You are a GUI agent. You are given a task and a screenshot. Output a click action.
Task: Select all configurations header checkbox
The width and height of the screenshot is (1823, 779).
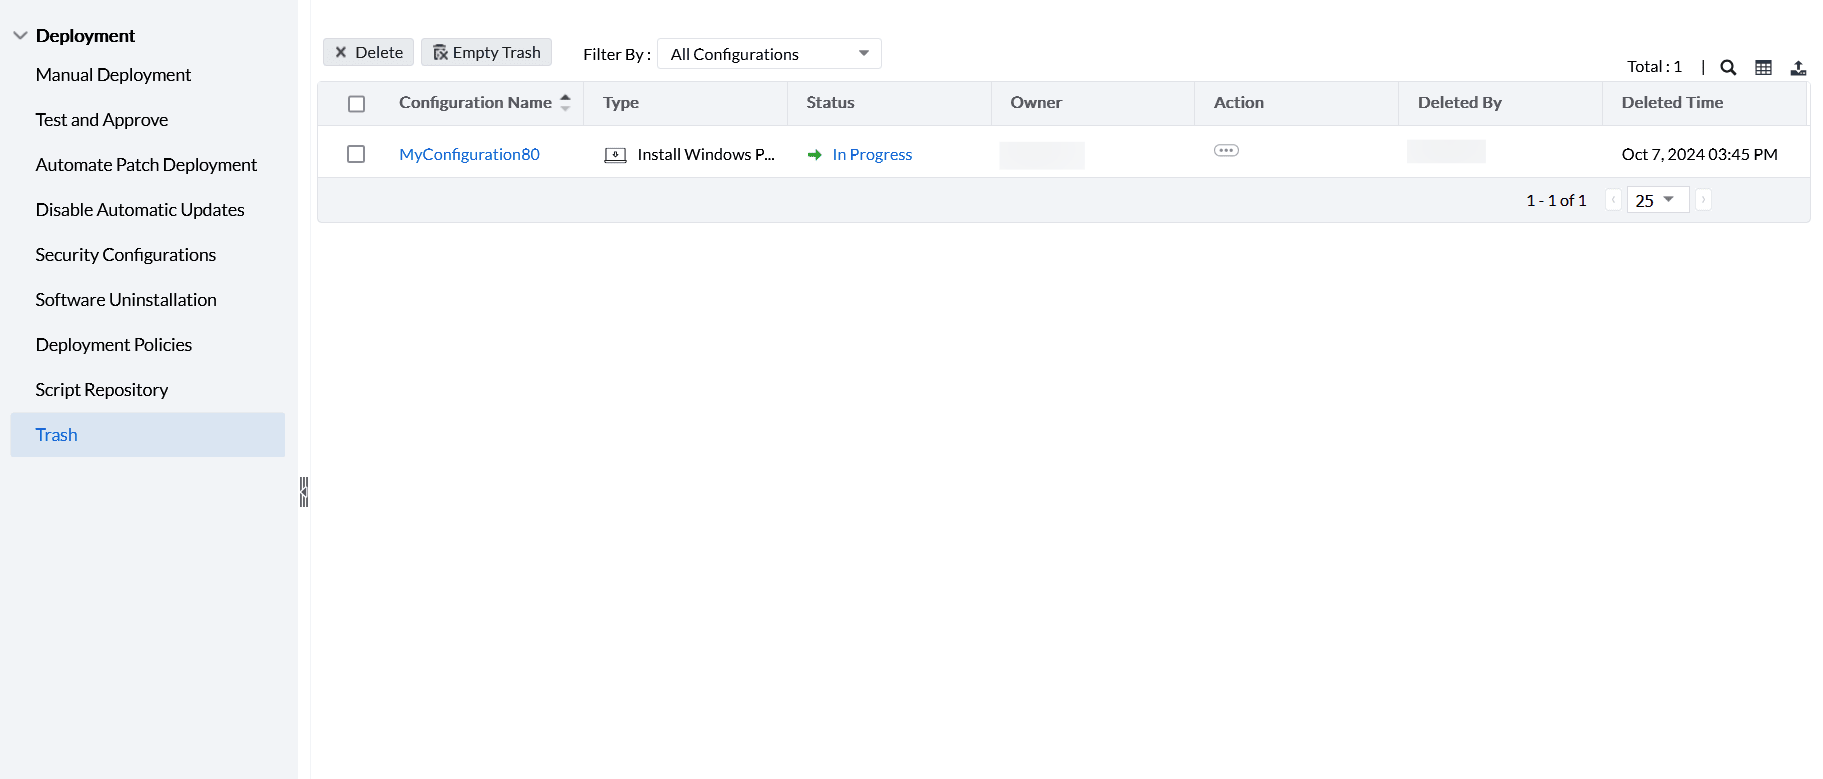[356, 104]
